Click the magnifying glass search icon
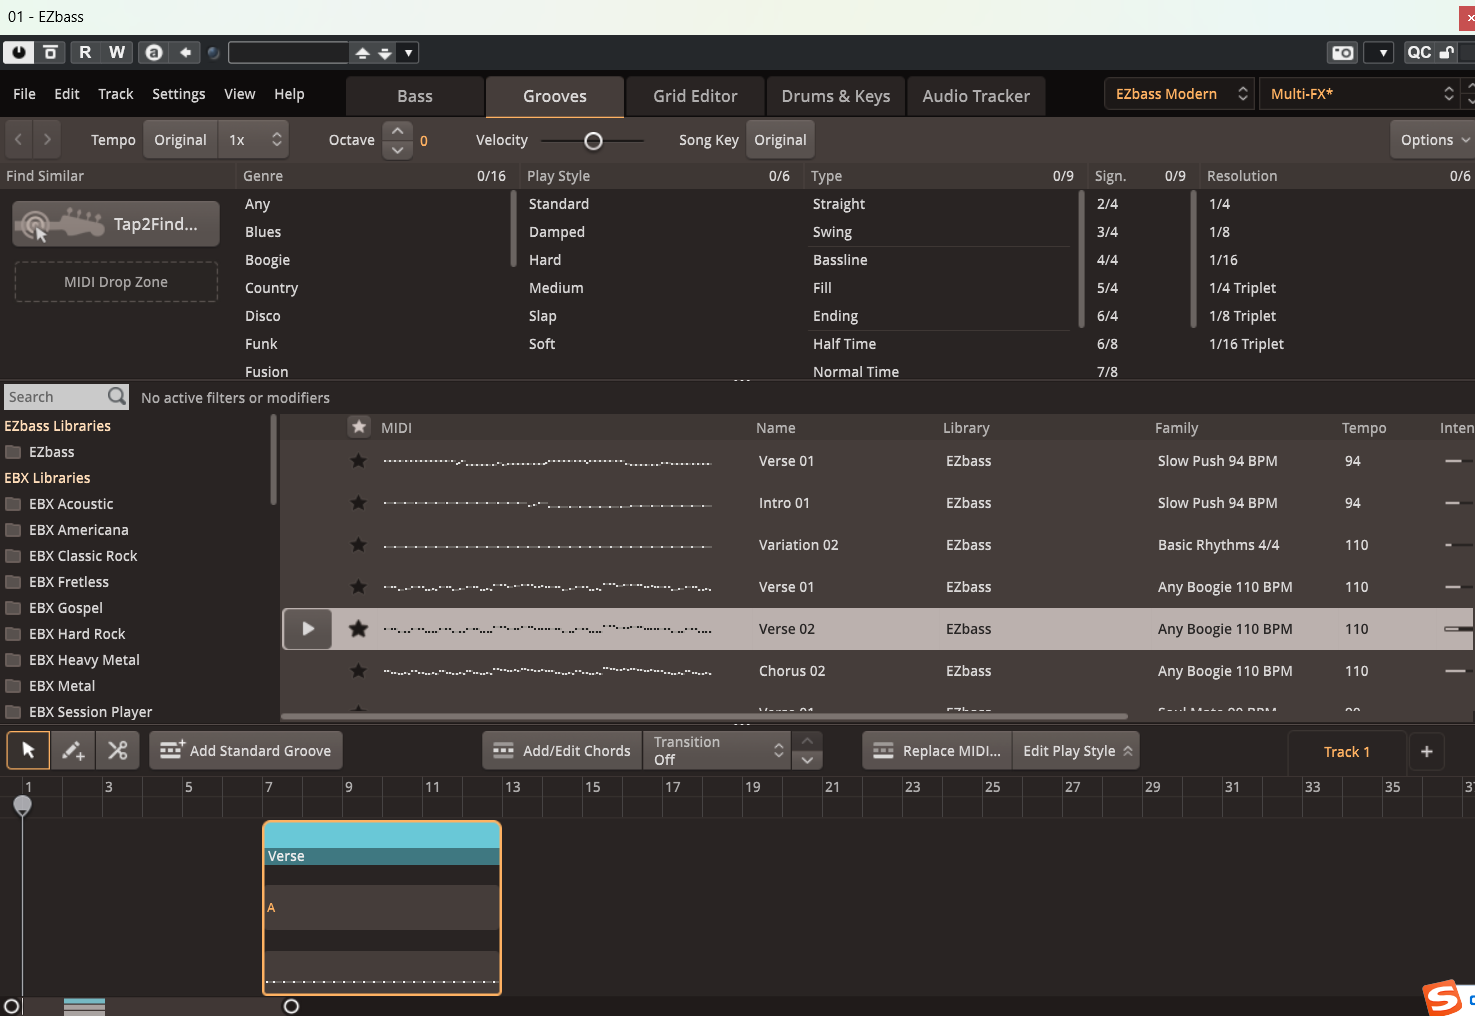This screenshot has height=1016, width=1475. pos(117,396)
